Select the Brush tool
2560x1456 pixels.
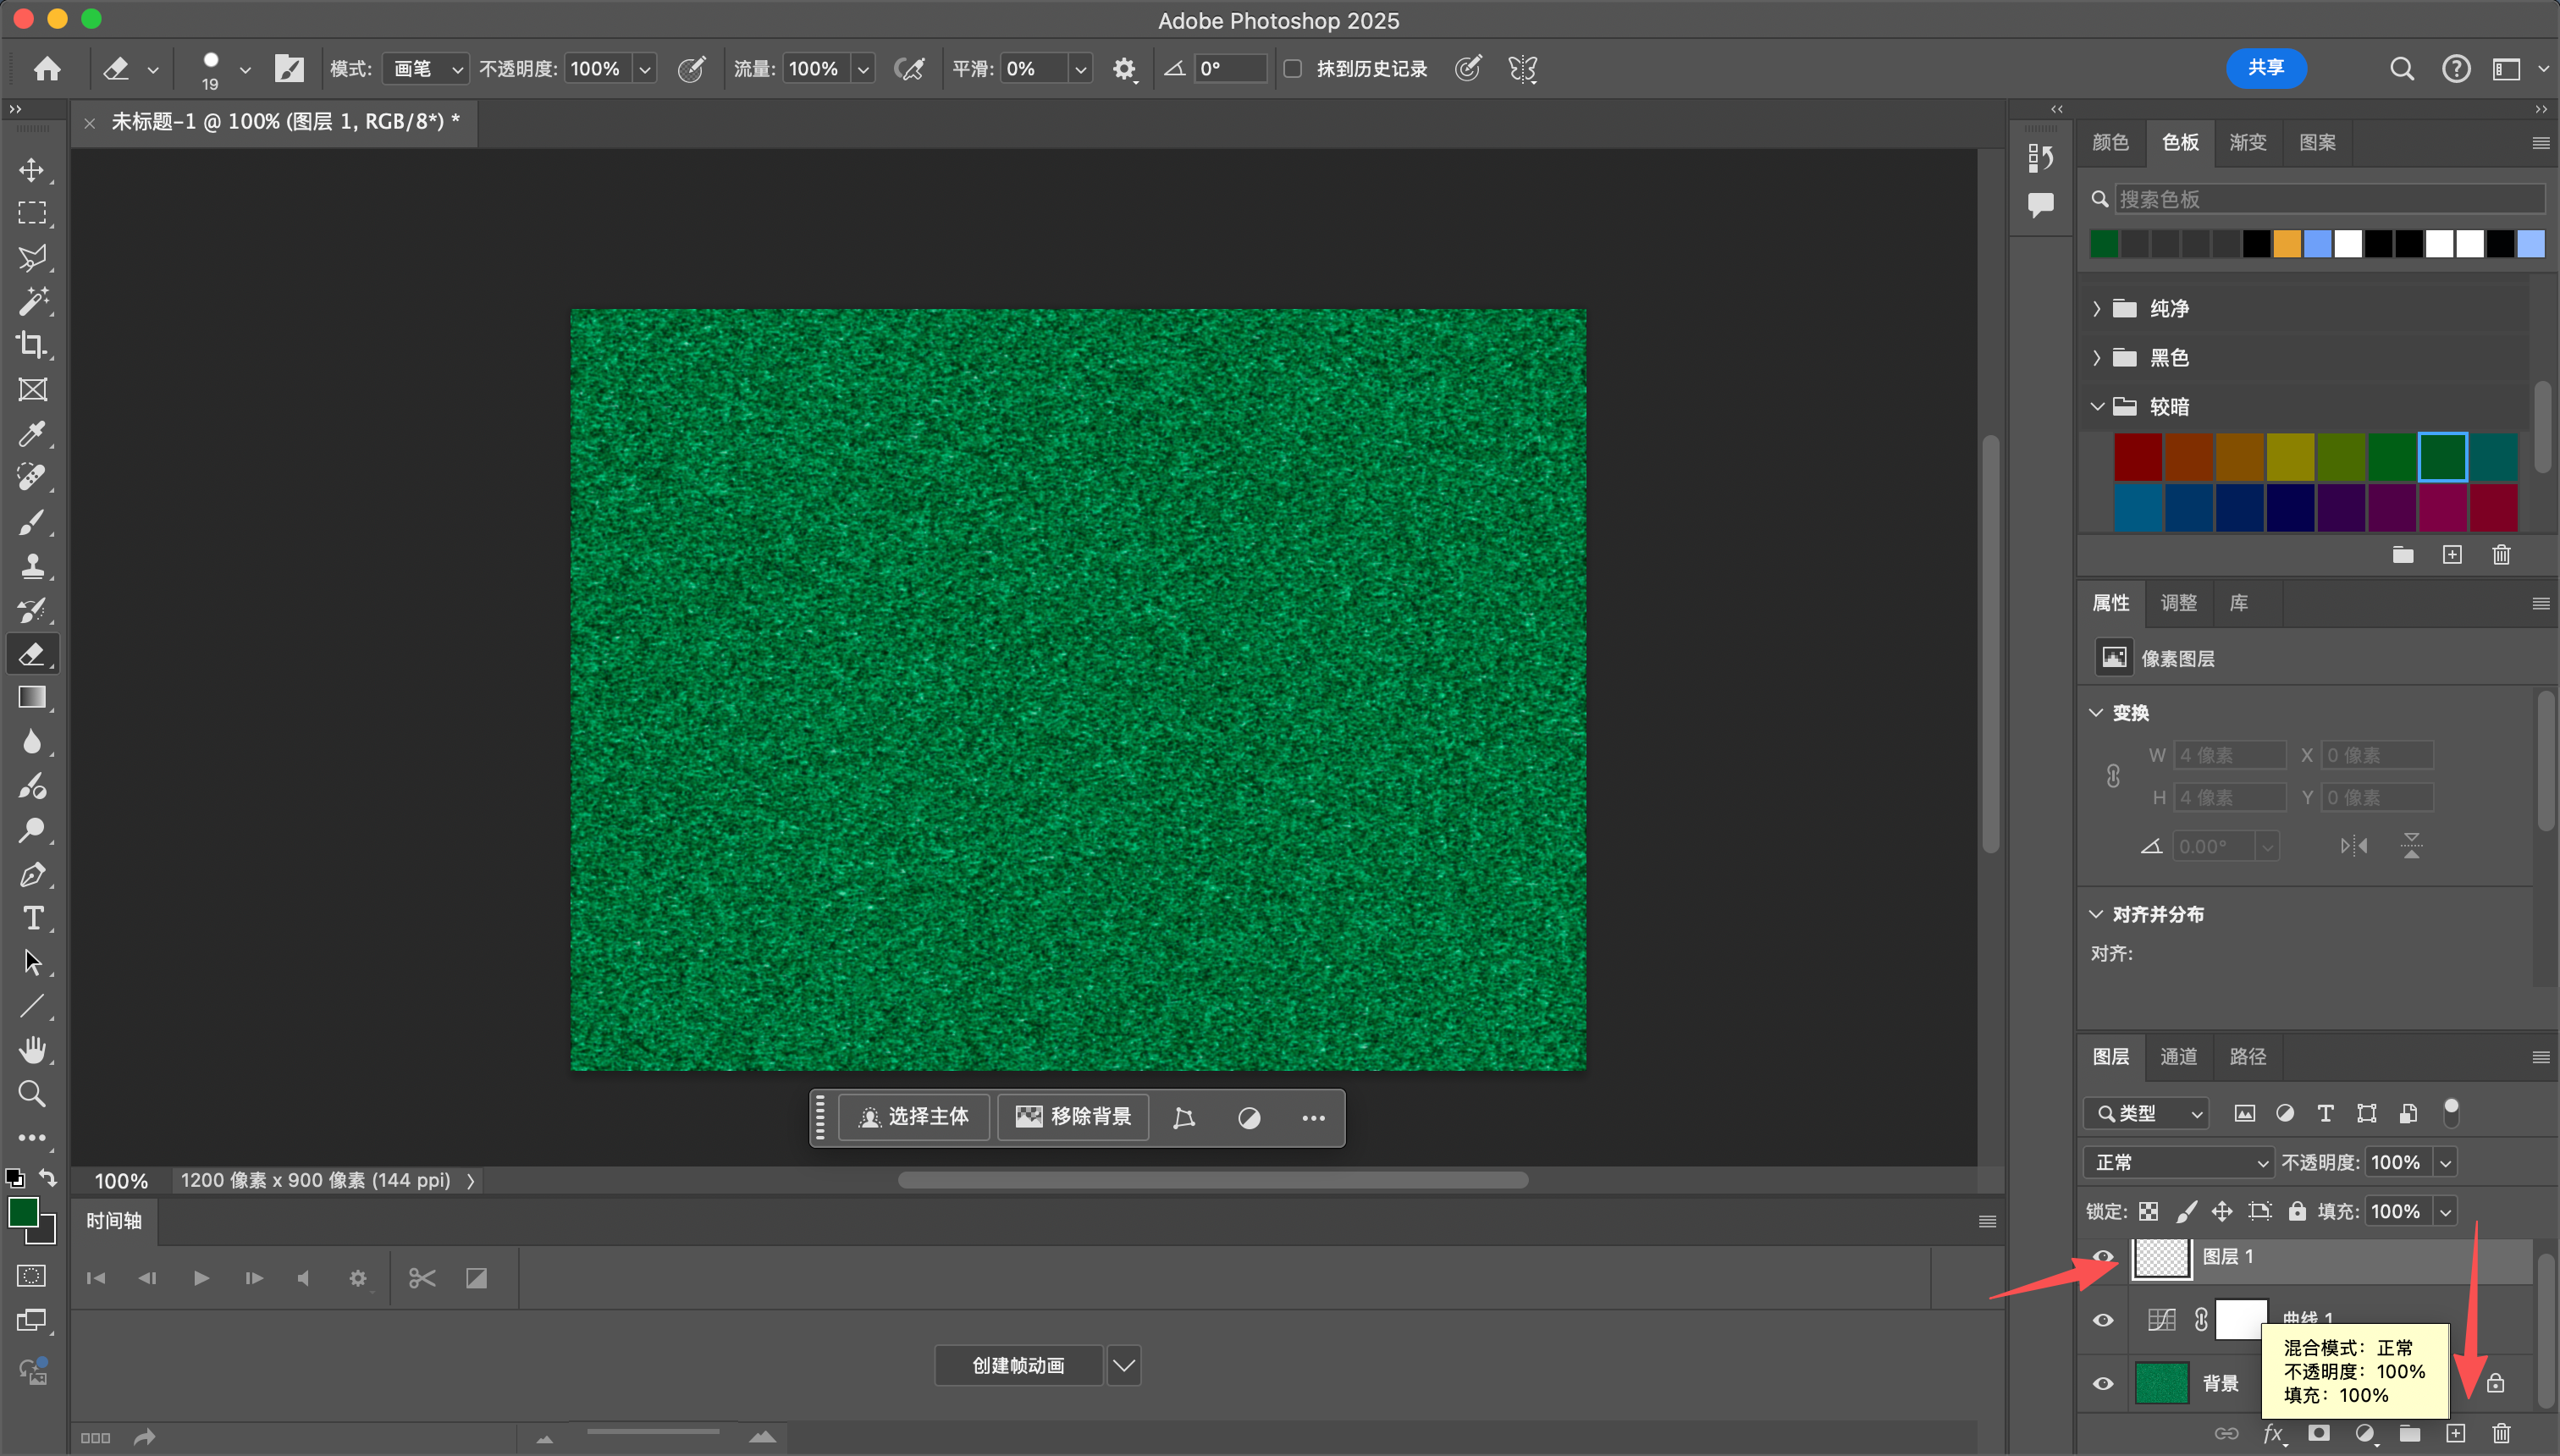point(32,521)
